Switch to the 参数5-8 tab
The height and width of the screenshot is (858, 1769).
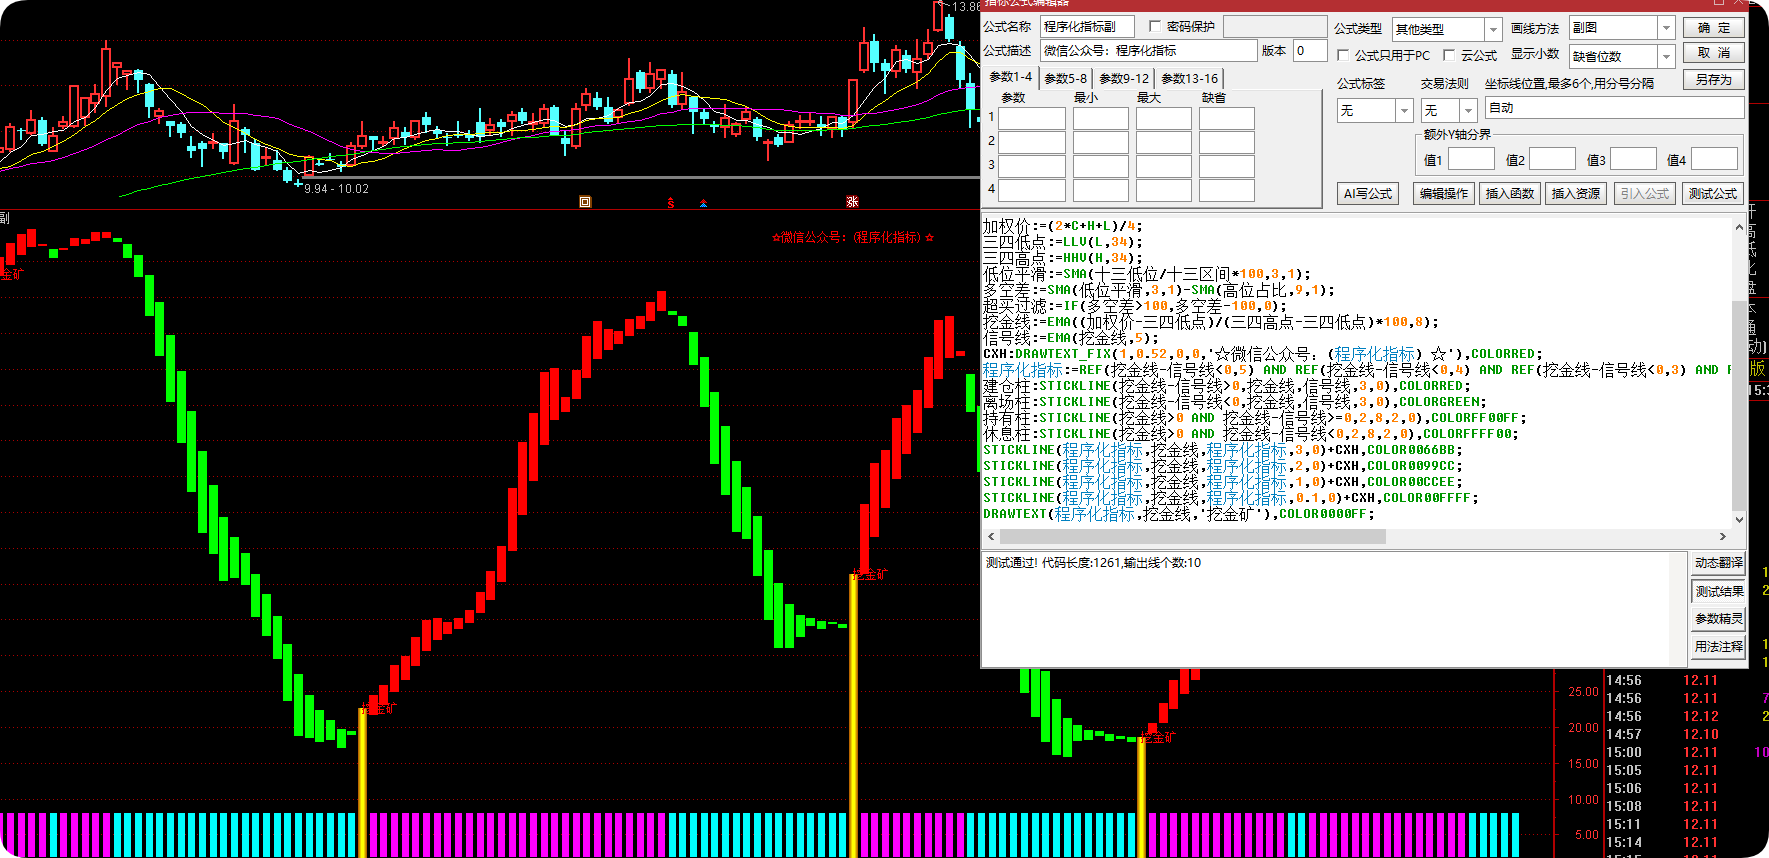[1065, 78]
